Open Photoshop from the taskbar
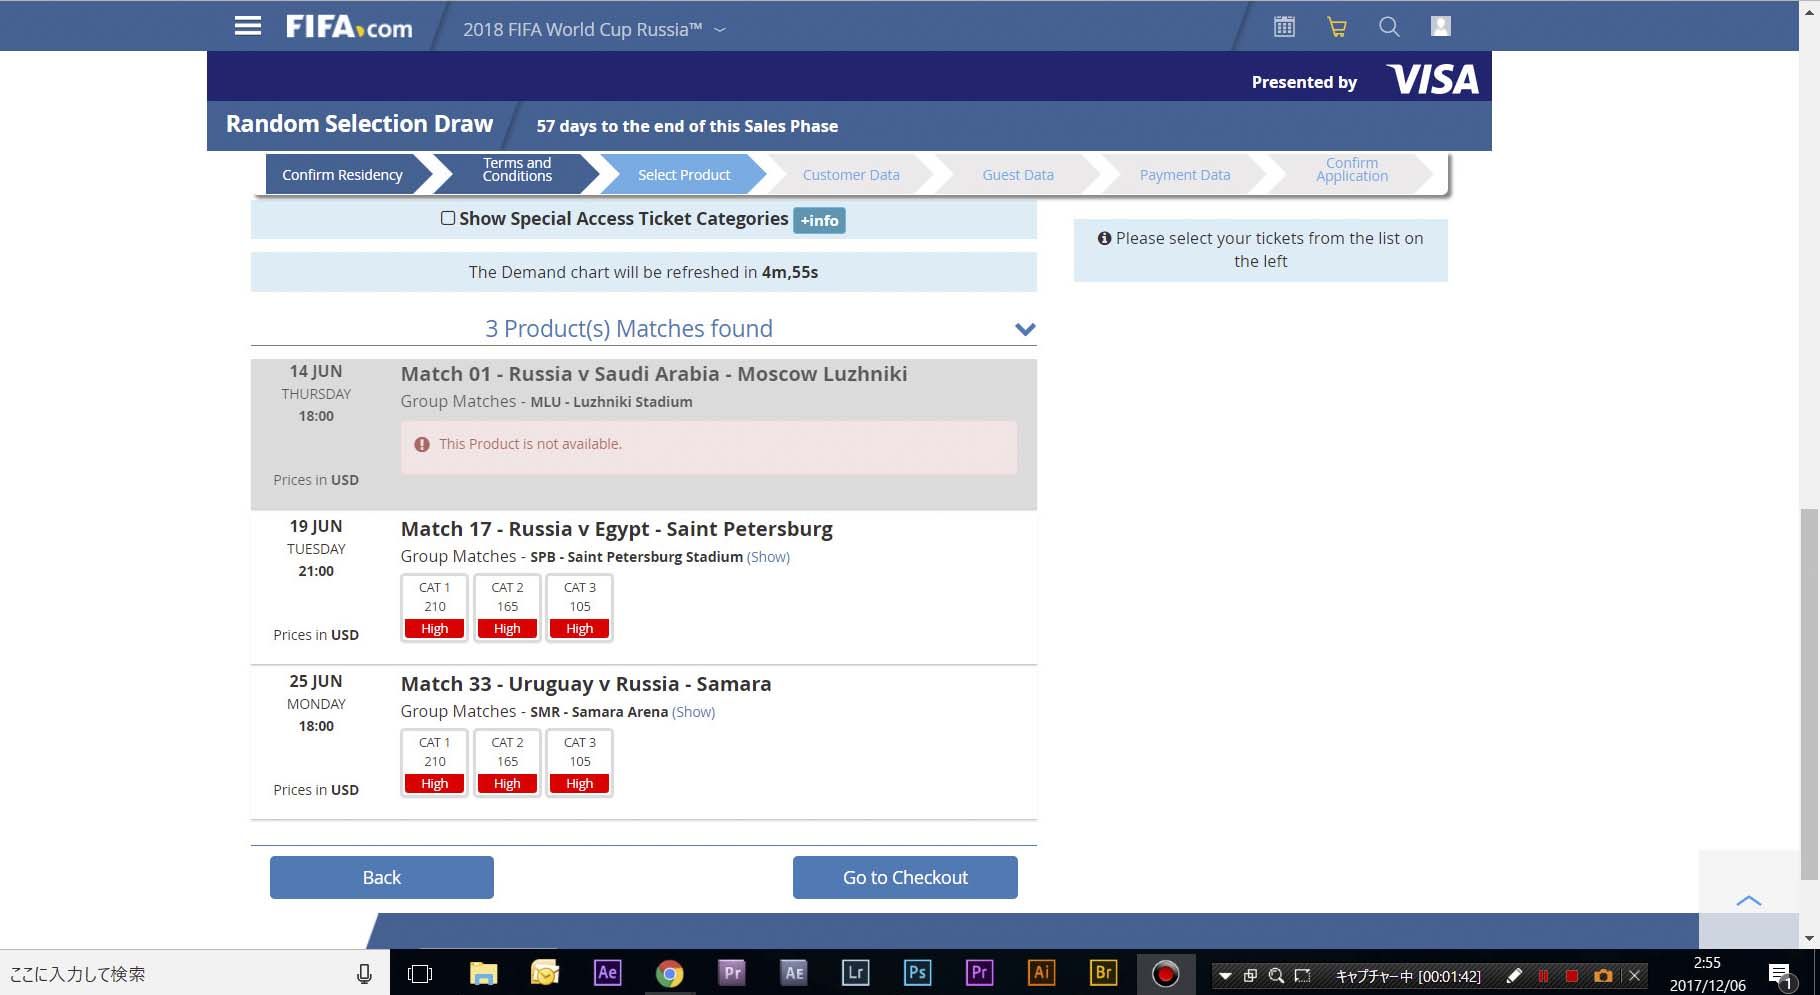The height and width of the screenshot is (995, 1820). pyautogui.click(x=917, y=973)
